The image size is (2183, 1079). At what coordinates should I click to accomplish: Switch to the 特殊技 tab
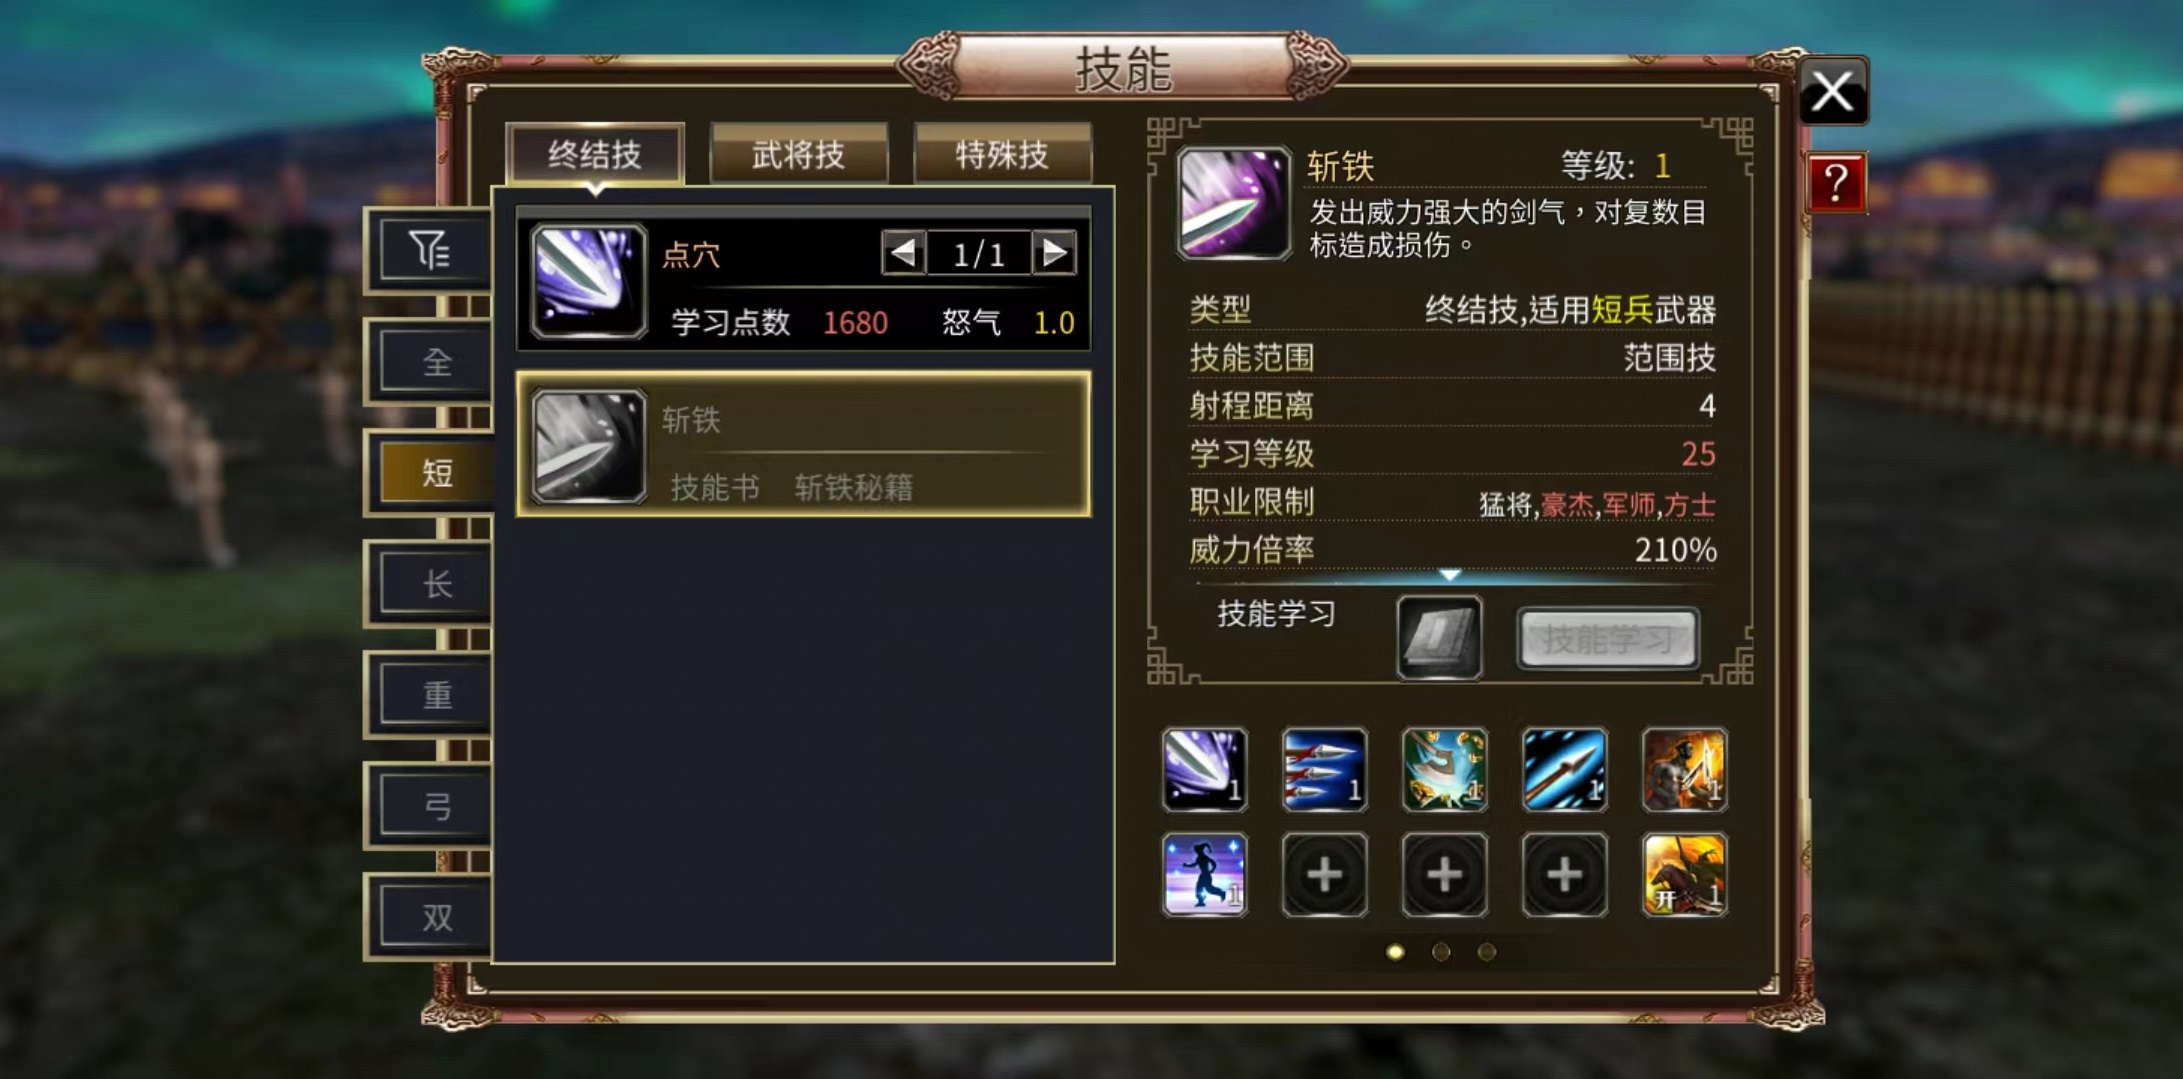tap(1002, 154)
